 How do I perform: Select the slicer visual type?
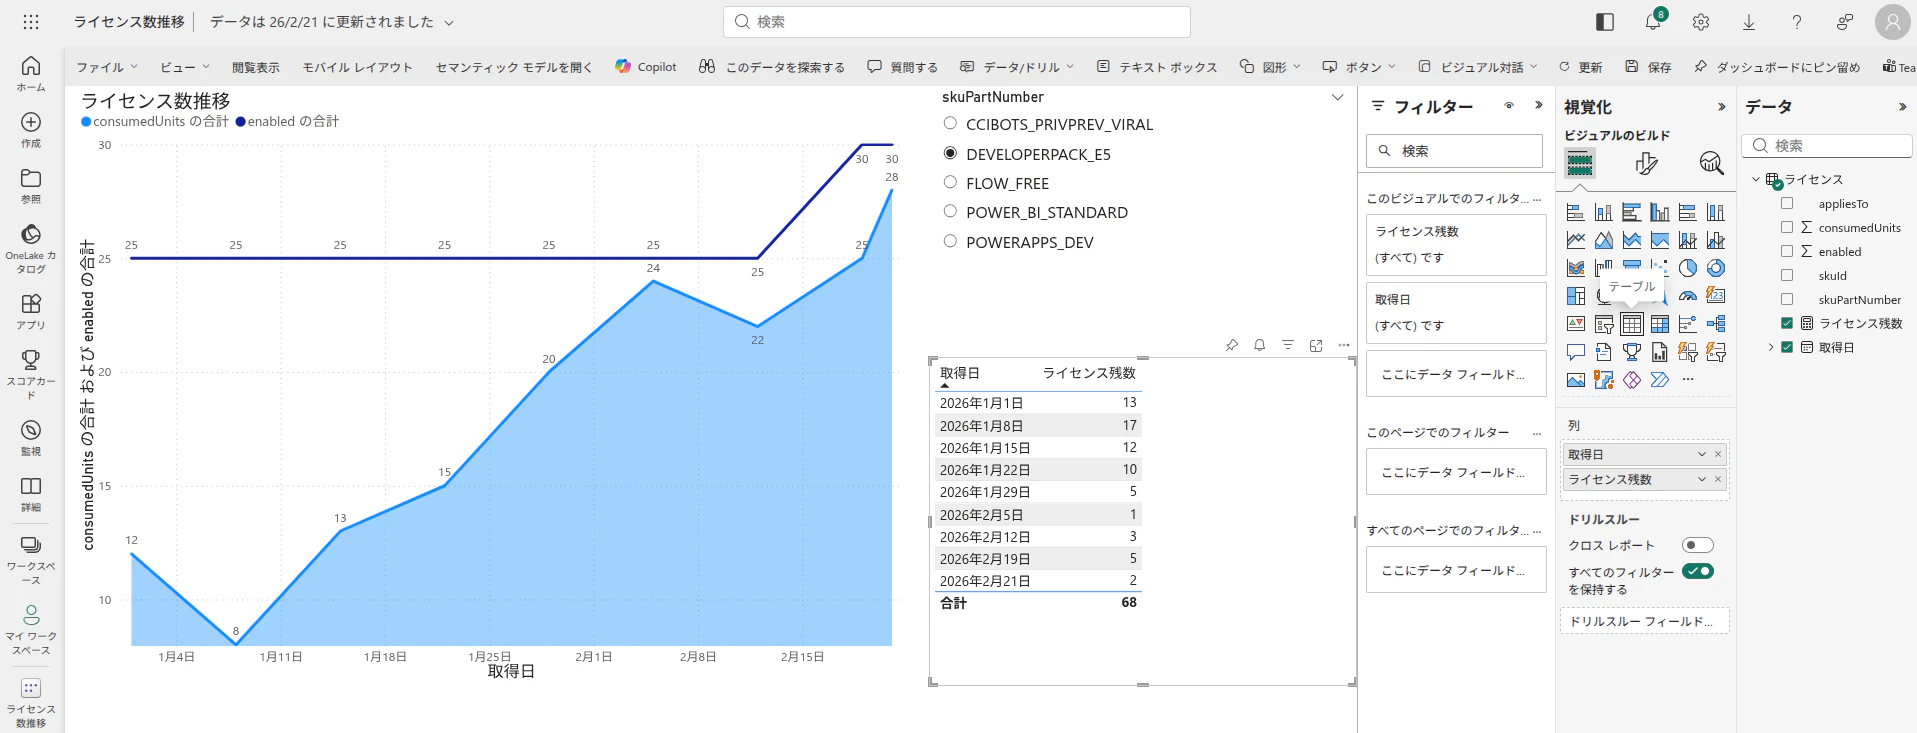click(1604, 324)
